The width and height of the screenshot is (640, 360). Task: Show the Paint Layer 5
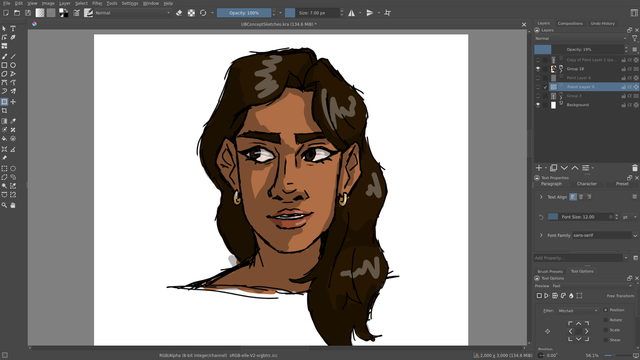[538, 87]
